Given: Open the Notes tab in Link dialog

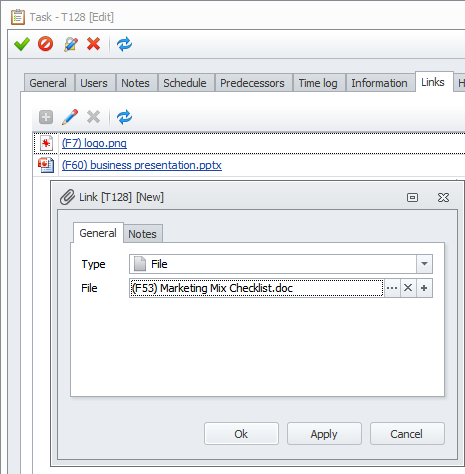Looking at the screenshot, I should (x=143, y=234).
